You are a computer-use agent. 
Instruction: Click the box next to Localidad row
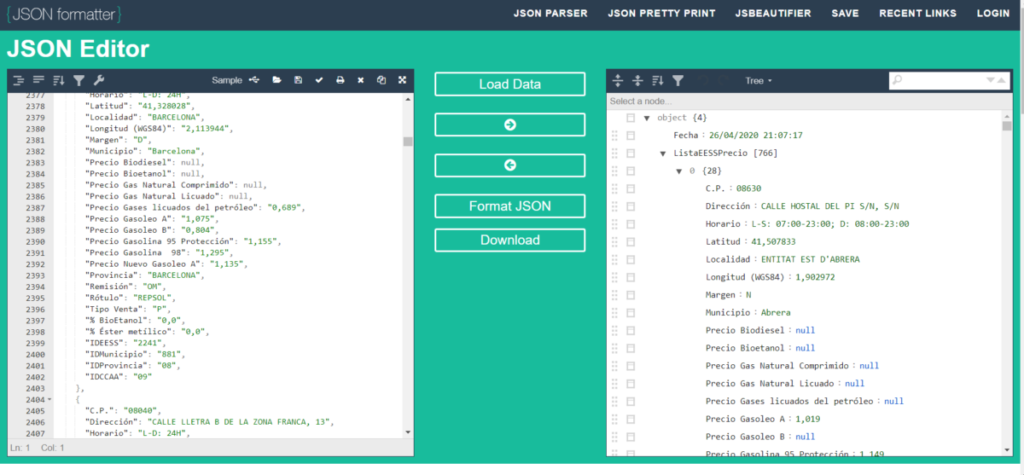630,259
